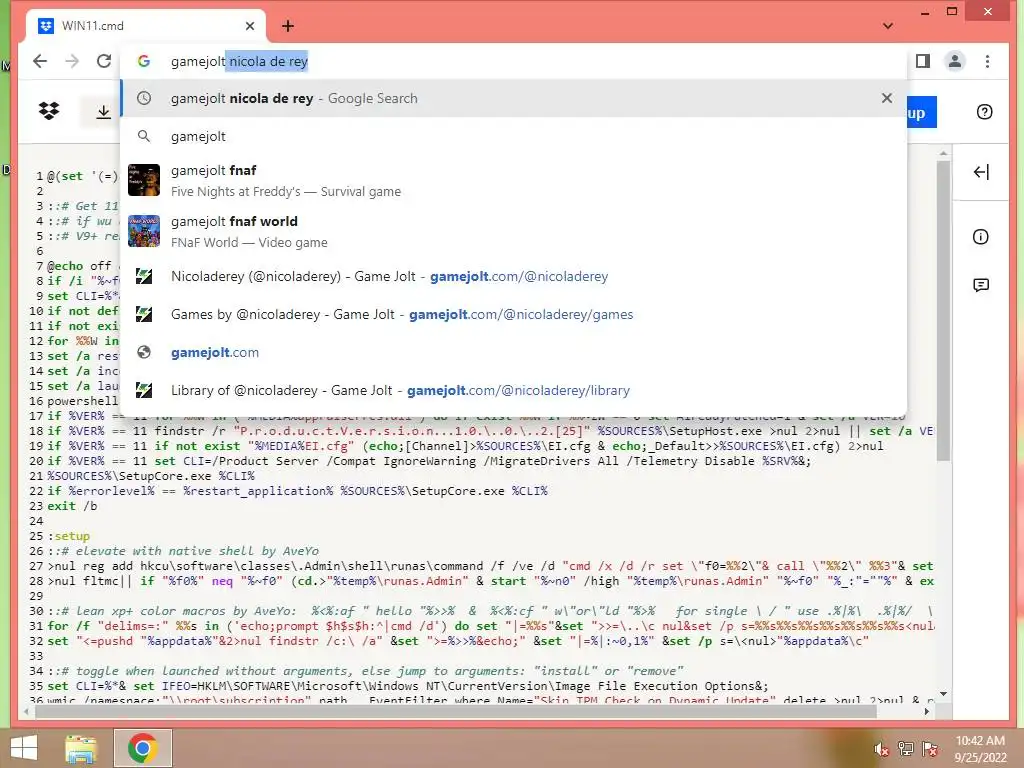1024x768 pixels.
Task: Open File Explorer from the taskbar
Action: click(x=80, y=748)
